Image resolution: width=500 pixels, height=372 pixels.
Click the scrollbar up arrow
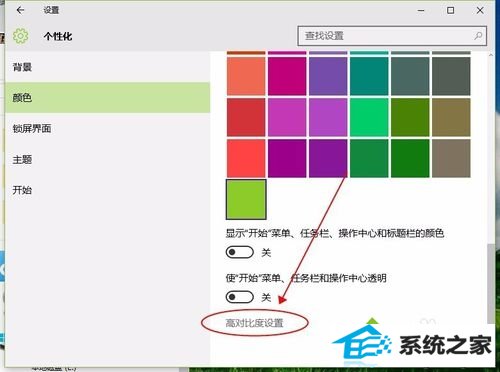coord(491,55)
